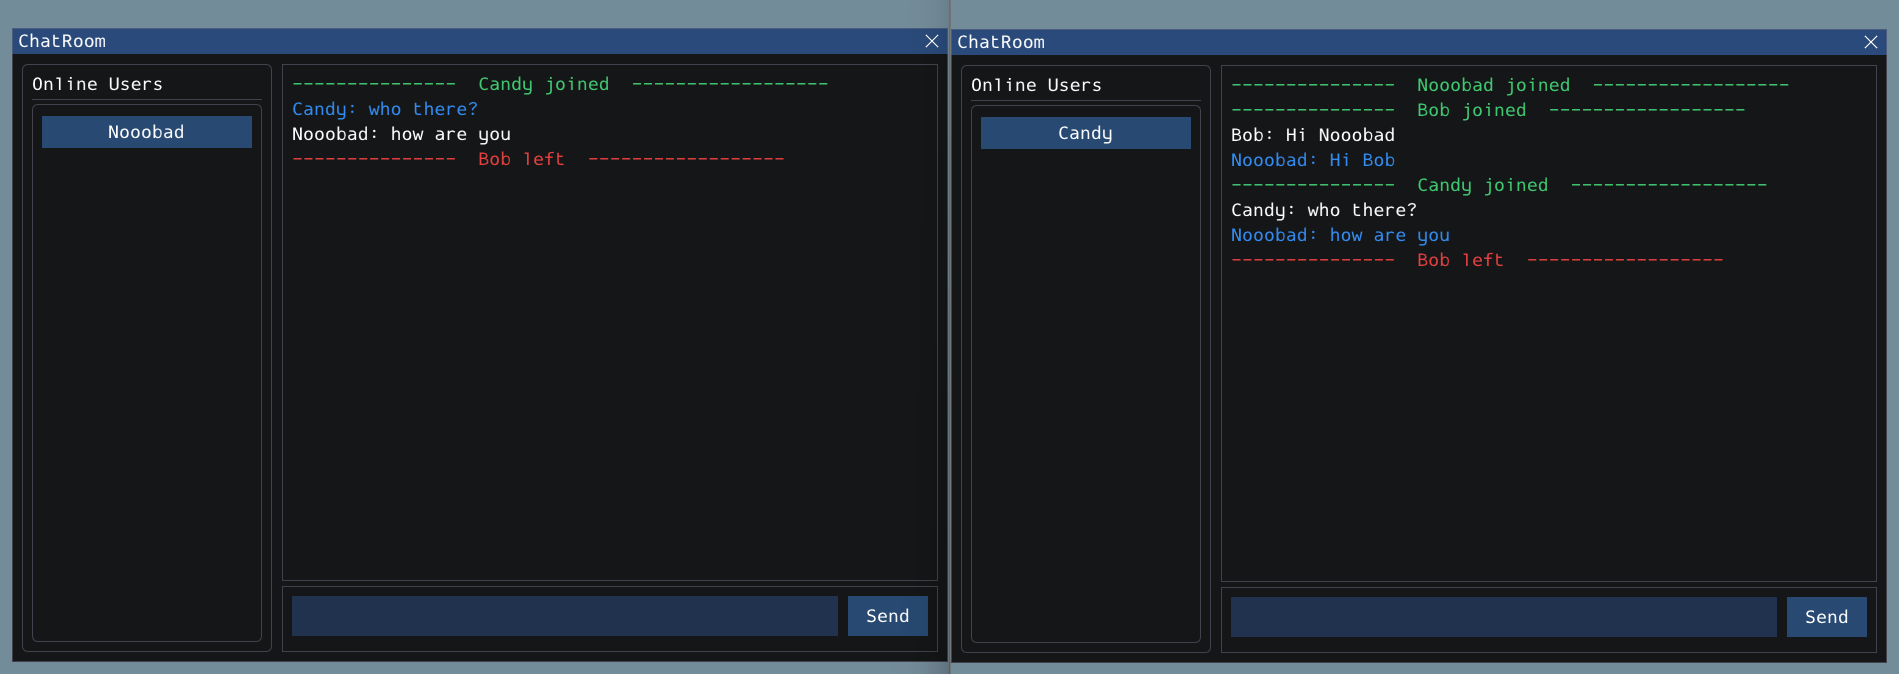
Task: Close the right ChatRoom window
Action: click(x=1870, y=42)
